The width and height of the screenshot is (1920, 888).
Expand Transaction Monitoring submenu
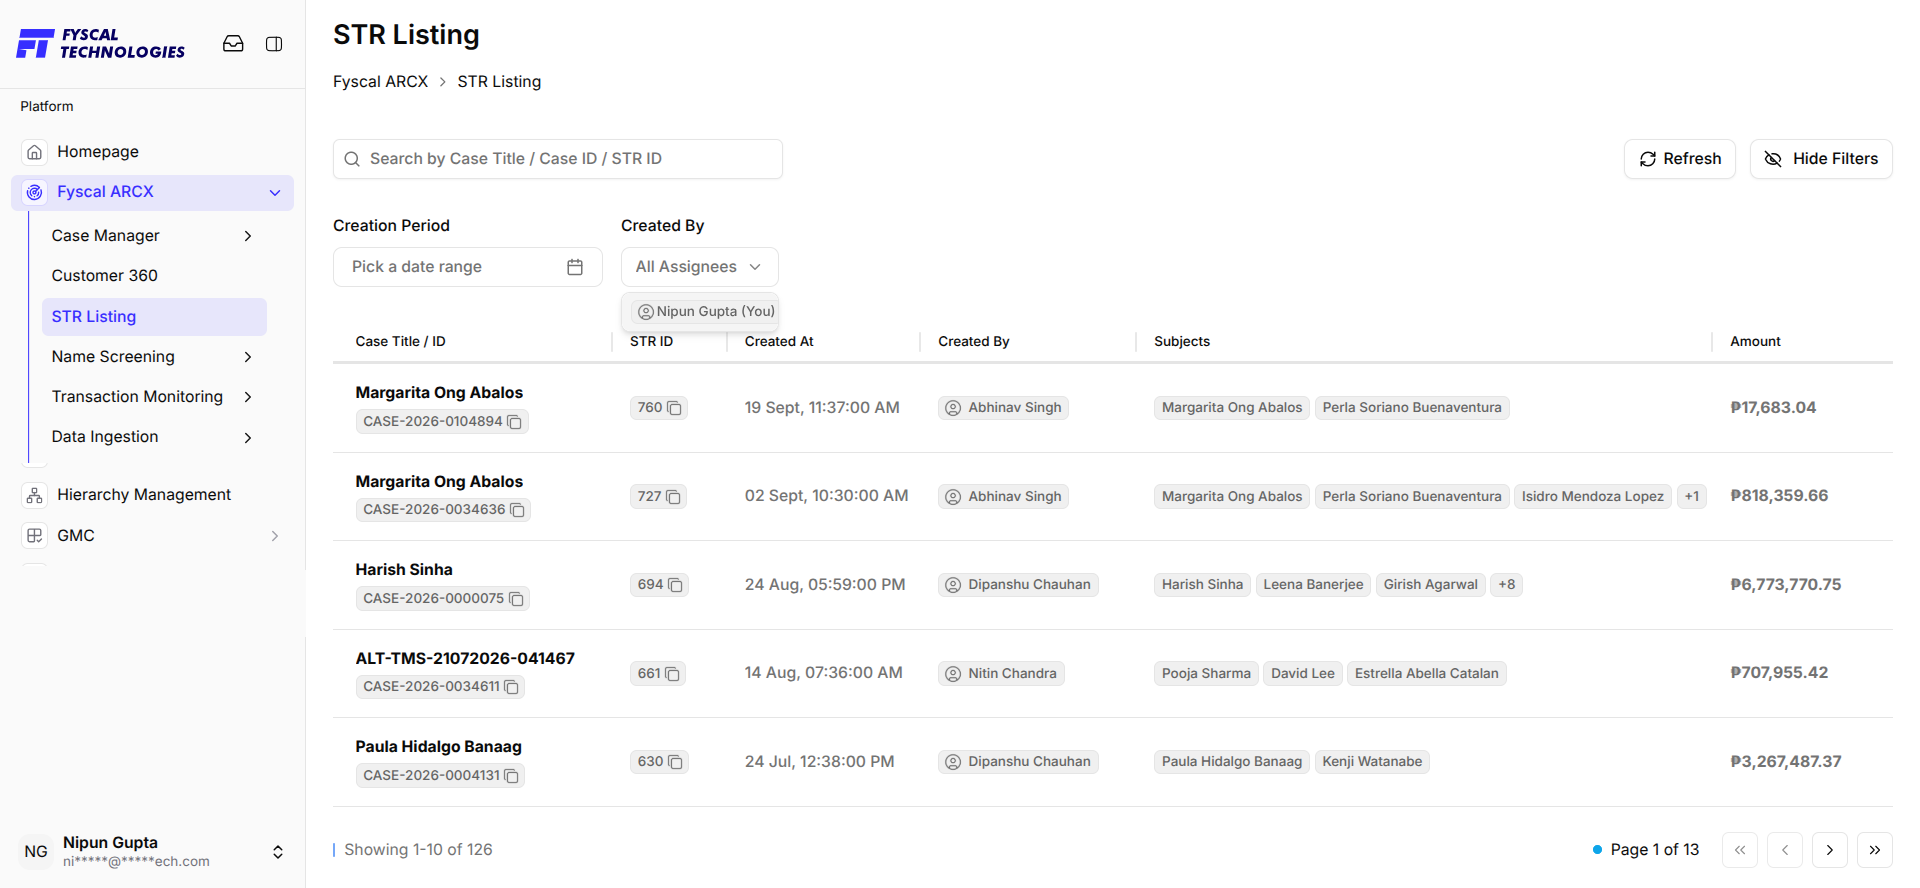(248, 397)
